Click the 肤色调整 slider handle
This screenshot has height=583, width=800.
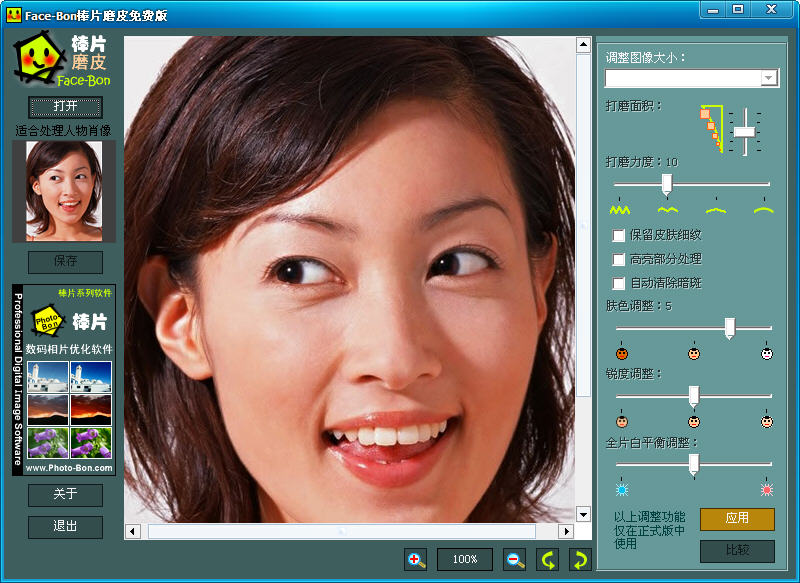tap(730, 327)
